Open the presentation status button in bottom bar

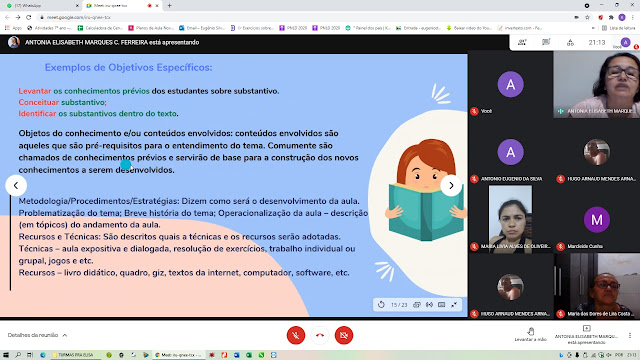[x=587, y=335]
